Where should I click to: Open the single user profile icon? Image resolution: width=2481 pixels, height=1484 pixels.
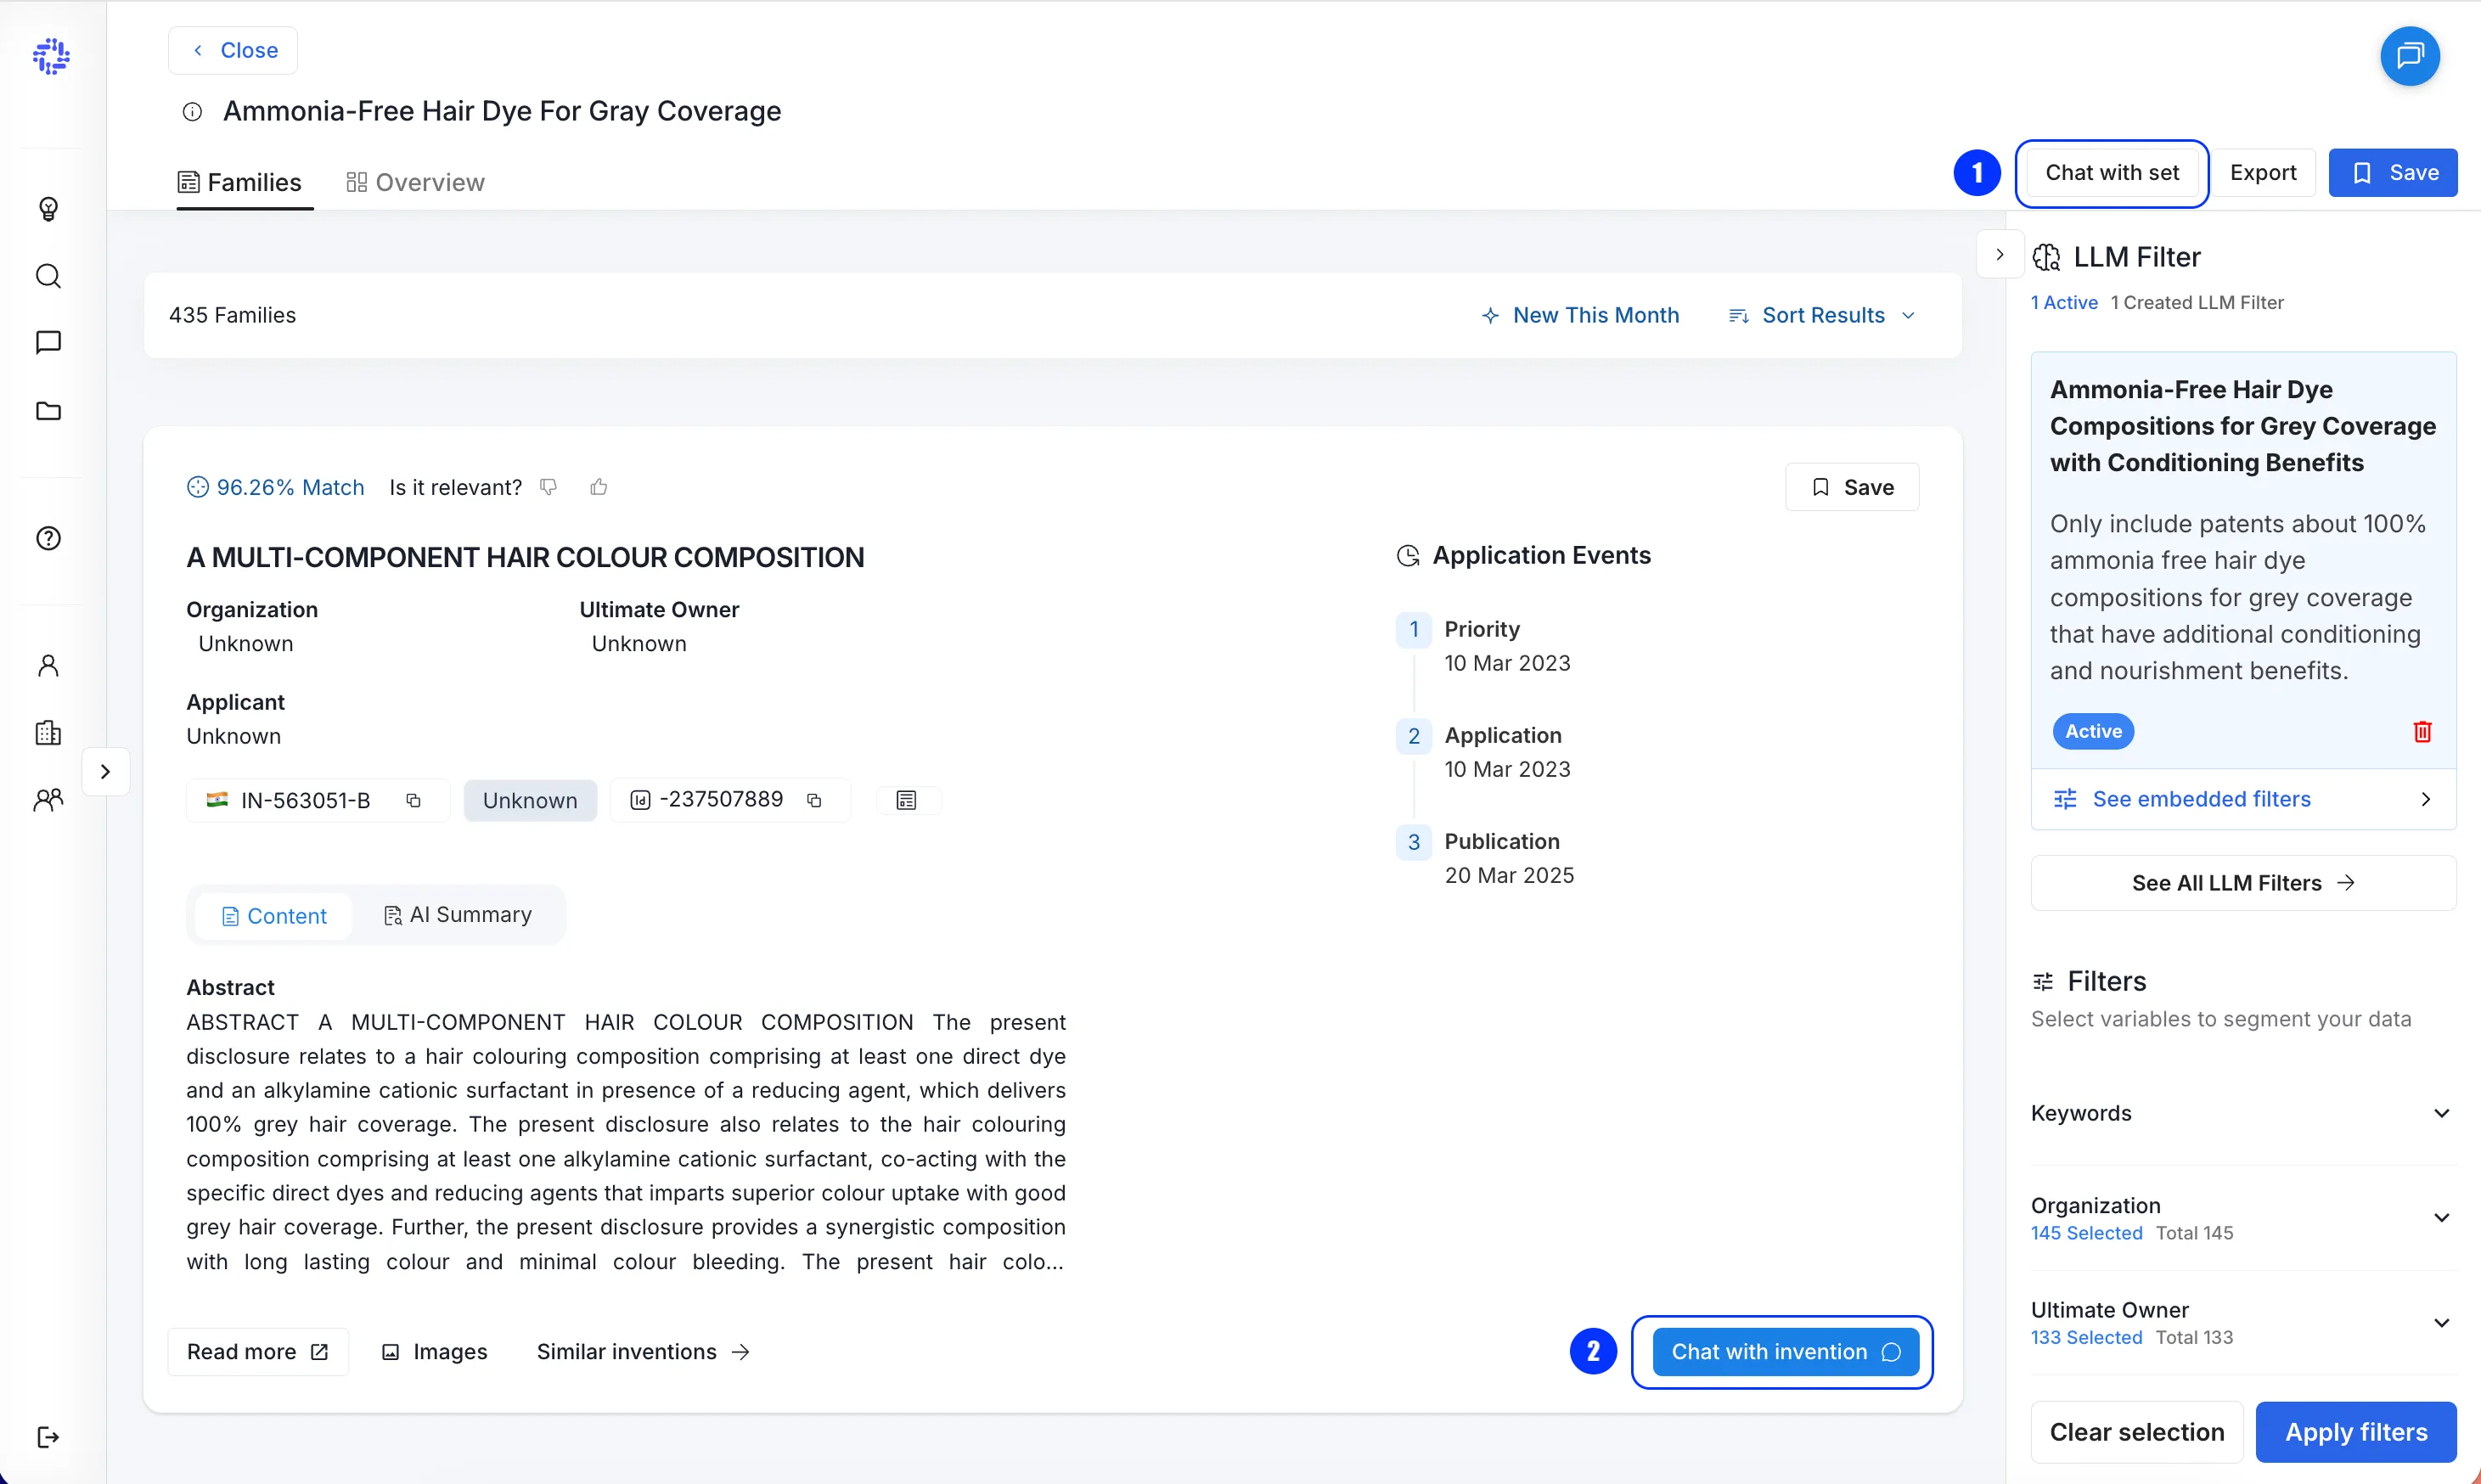click(x=48, y=666)
